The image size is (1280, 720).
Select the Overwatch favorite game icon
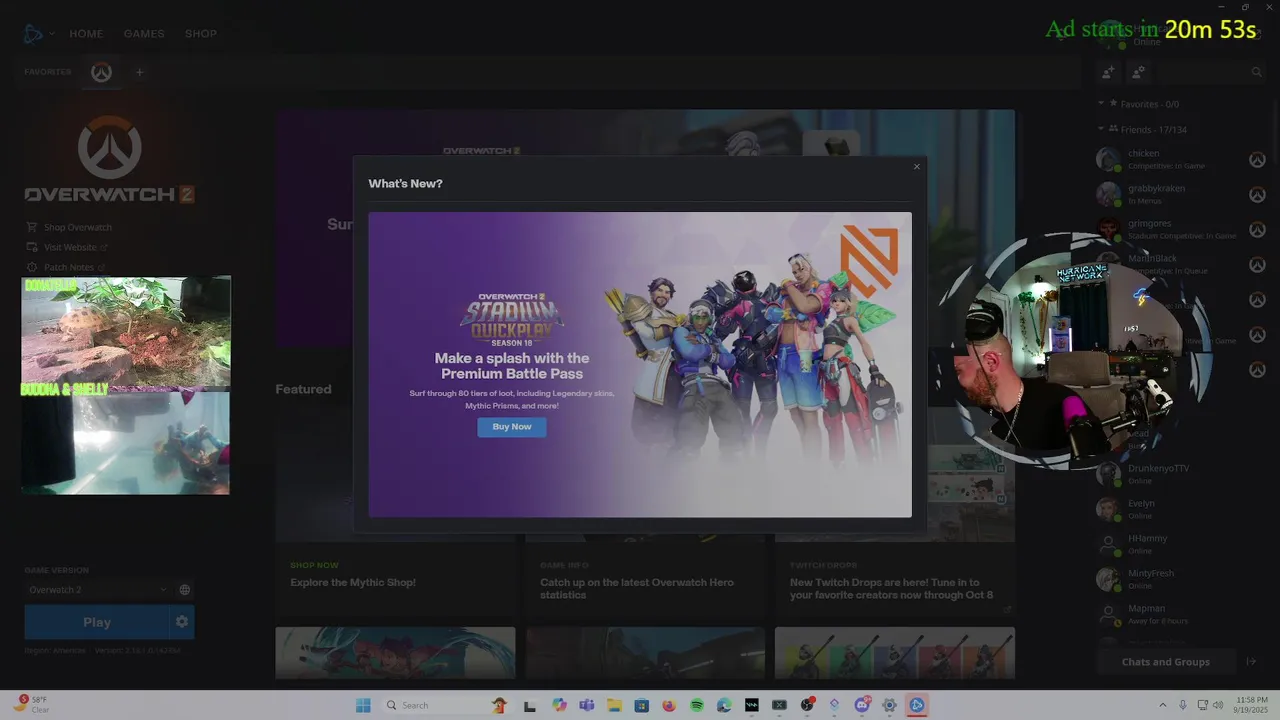pyautogui.click(x=101, y=72)
